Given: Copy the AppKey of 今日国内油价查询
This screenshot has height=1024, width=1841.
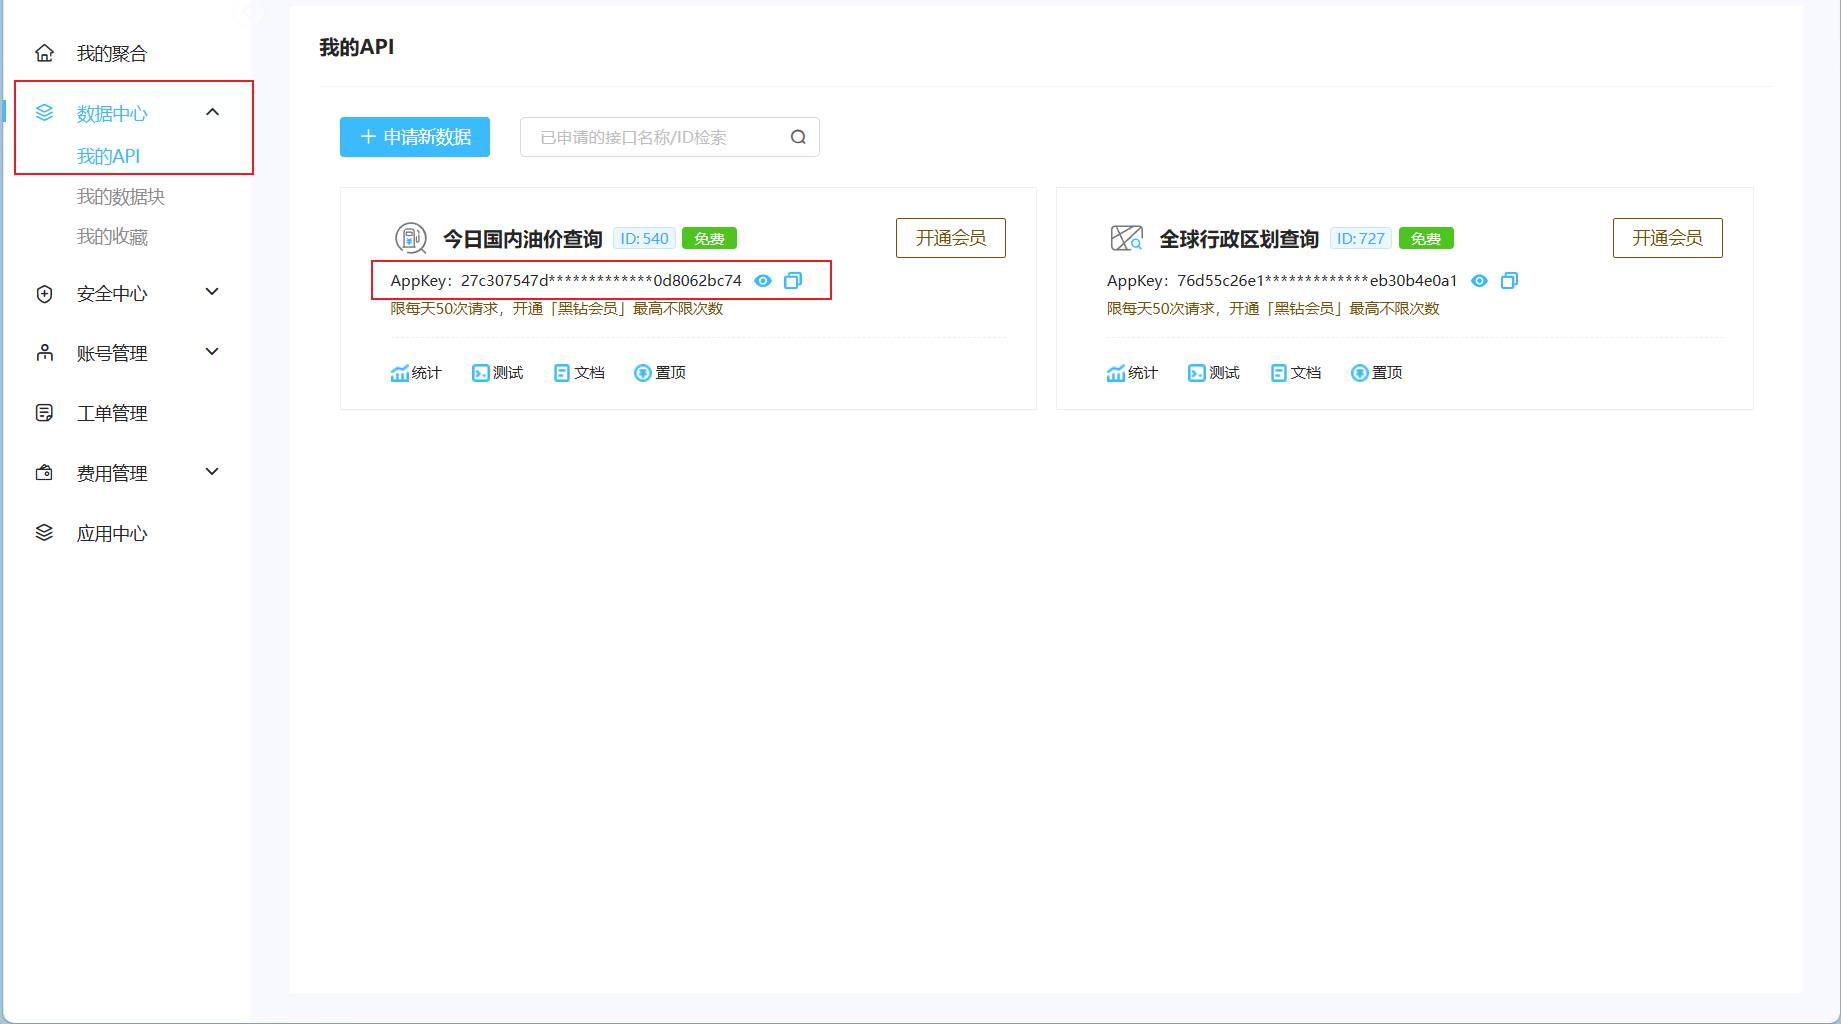Looking at the screenshot, I should 793,281.
